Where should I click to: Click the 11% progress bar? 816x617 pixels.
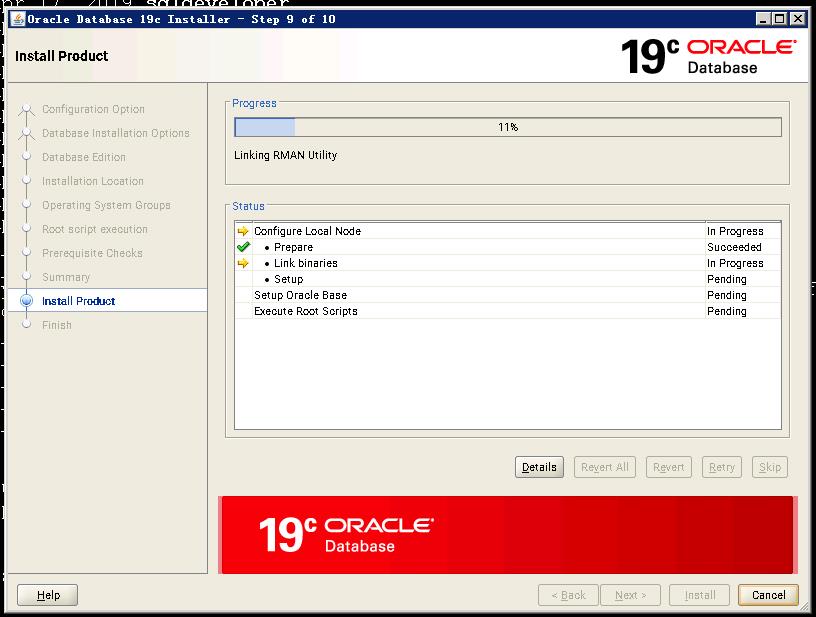[508, 127]
